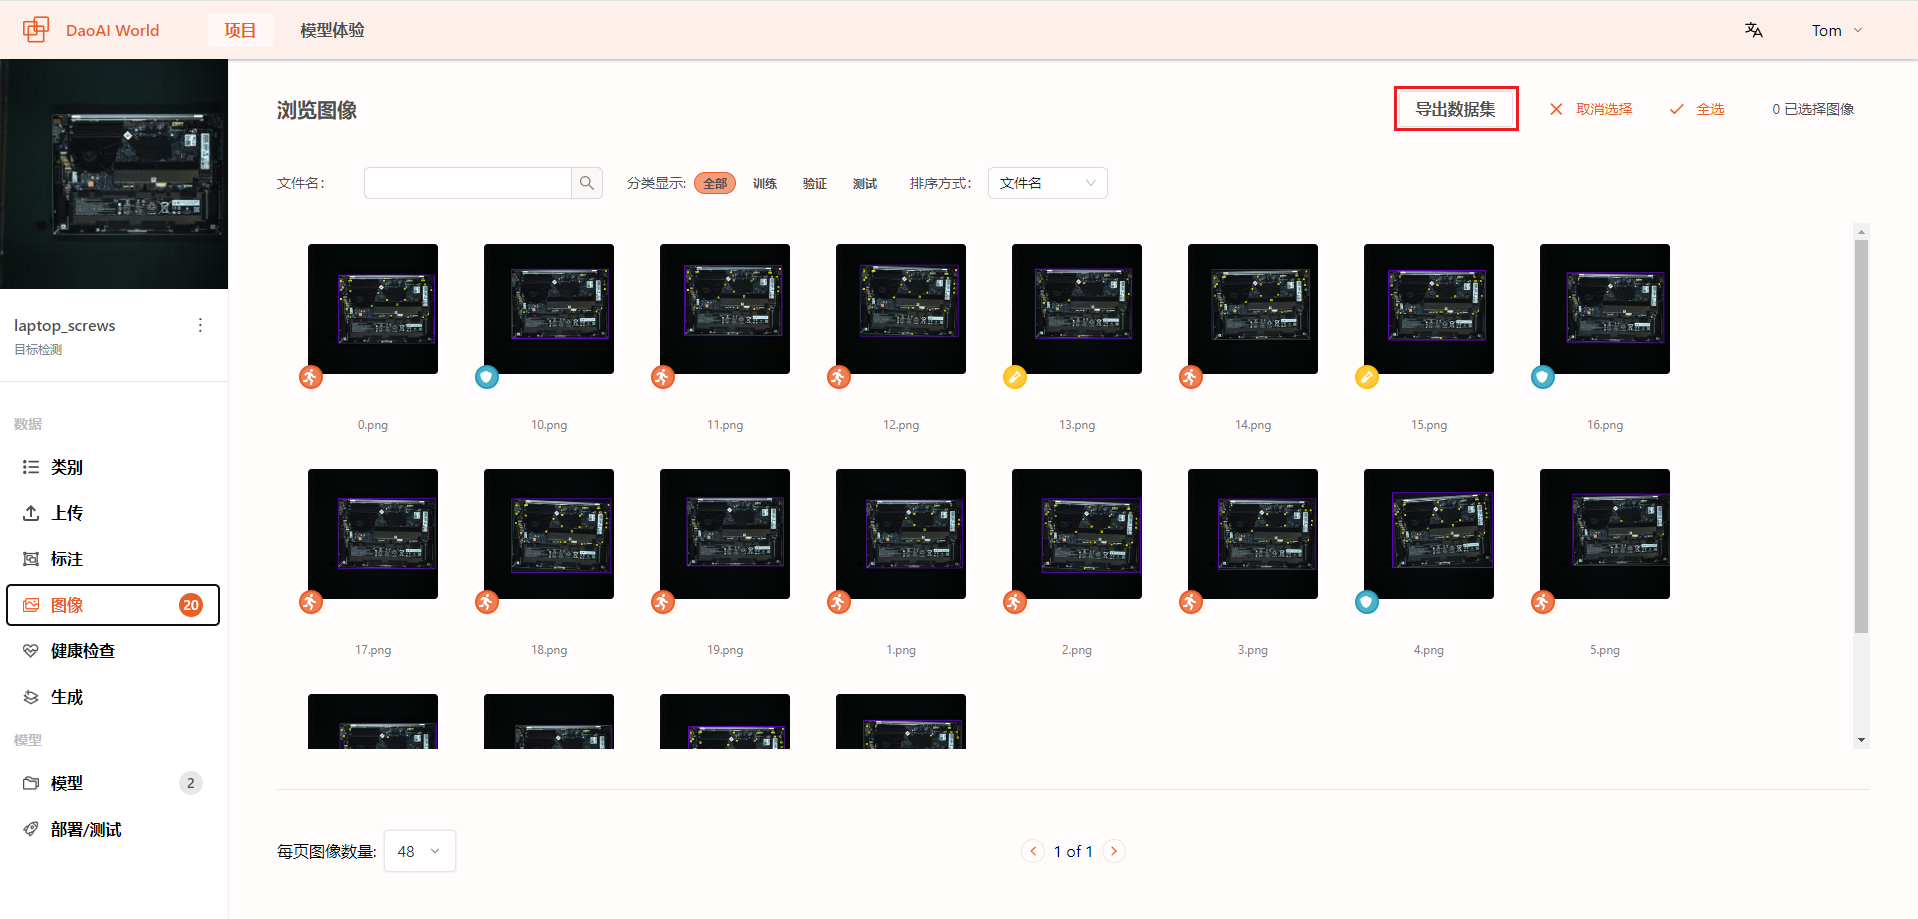The width and height of the screenshot is (1918, 919).
Task: Click the training badge on 2.png
Action: [x=1015, y=602]
